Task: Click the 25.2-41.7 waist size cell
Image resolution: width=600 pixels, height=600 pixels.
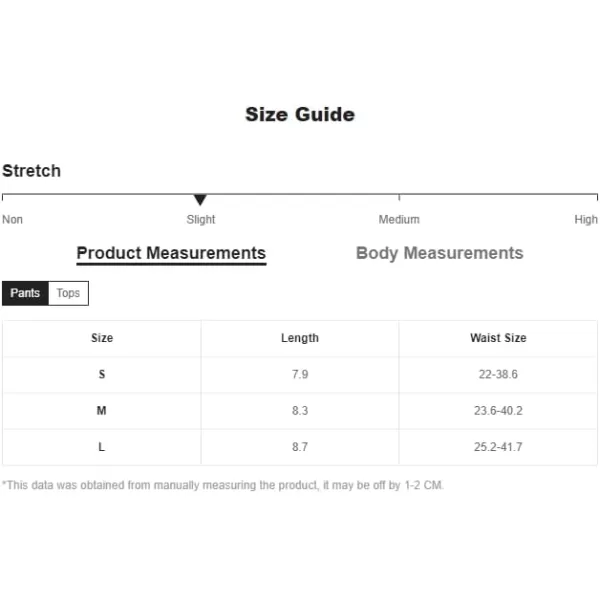Action: pos(498,447)
